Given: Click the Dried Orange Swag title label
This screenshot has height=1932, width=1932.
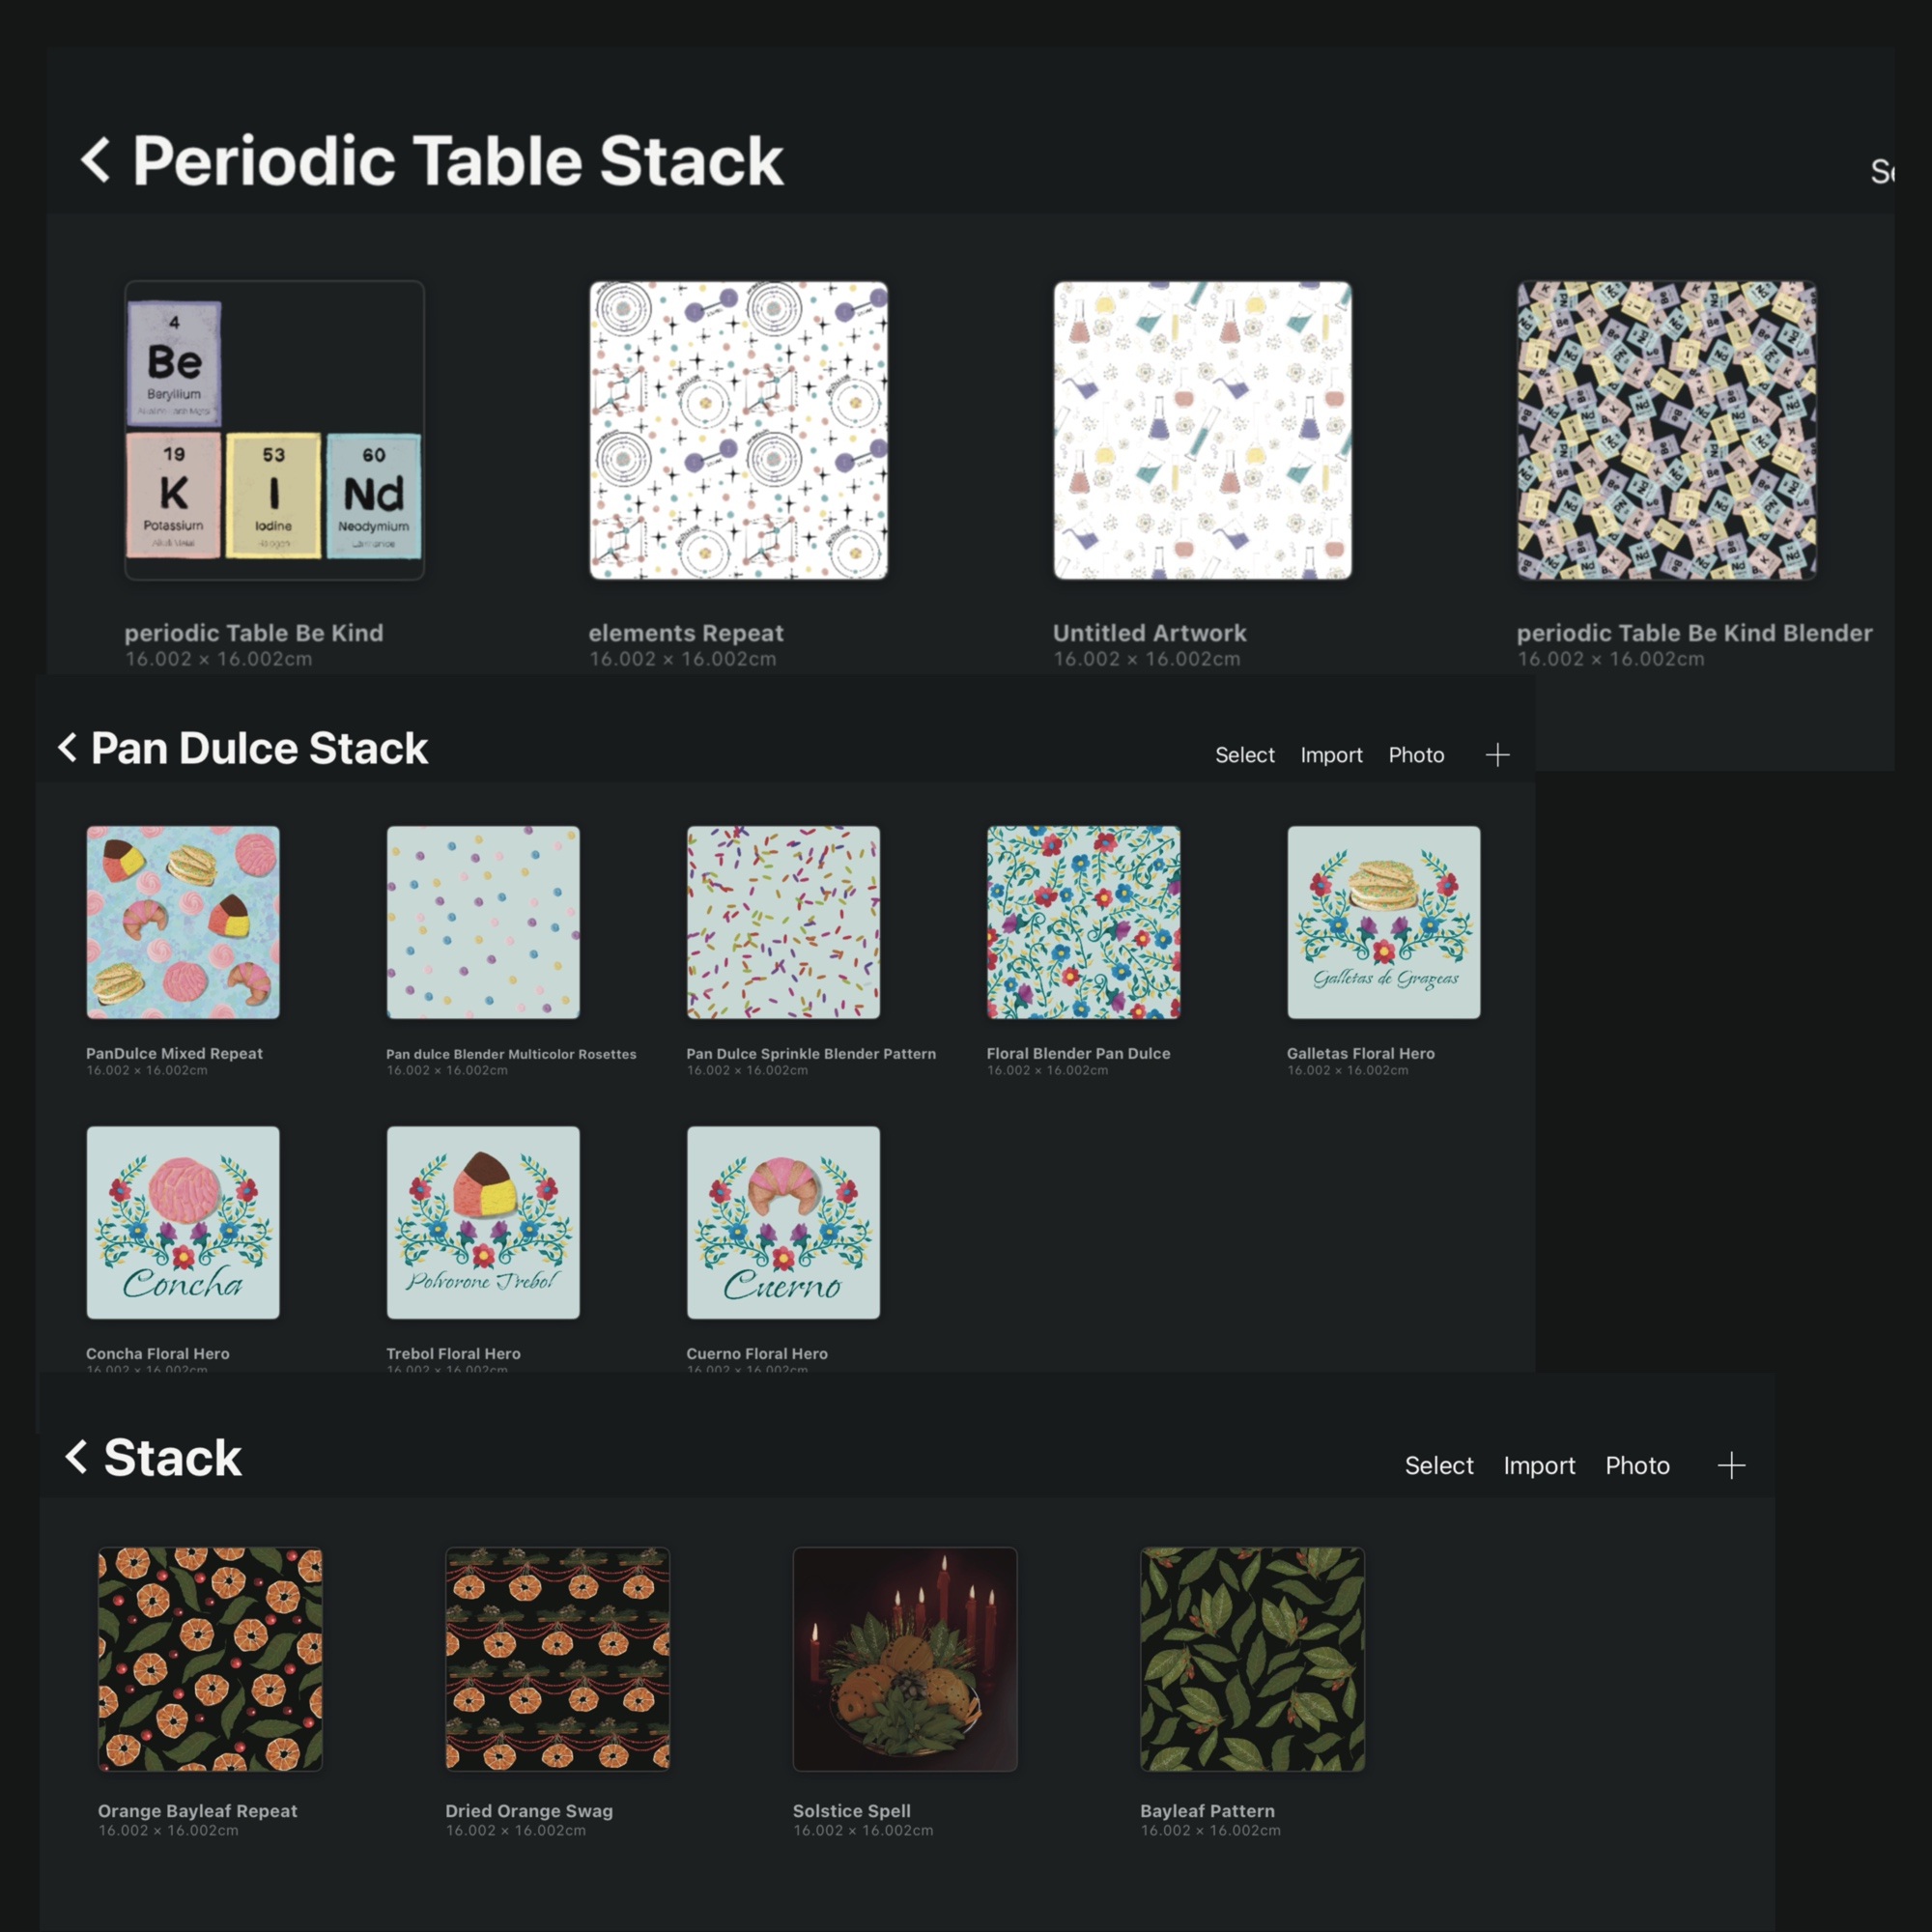Looking at the screenshot, I should coord(529,1811).
